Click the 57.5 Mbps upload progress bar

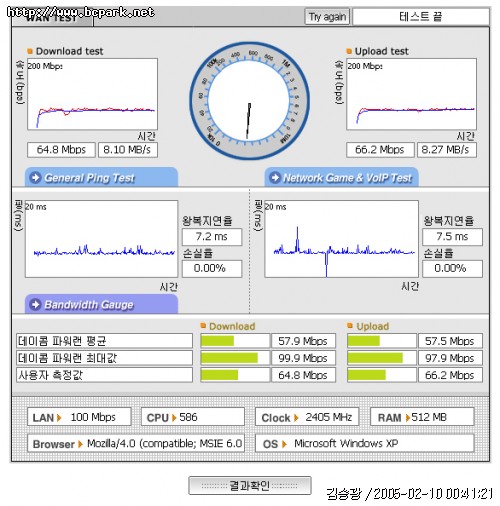(x=382, y=341)
